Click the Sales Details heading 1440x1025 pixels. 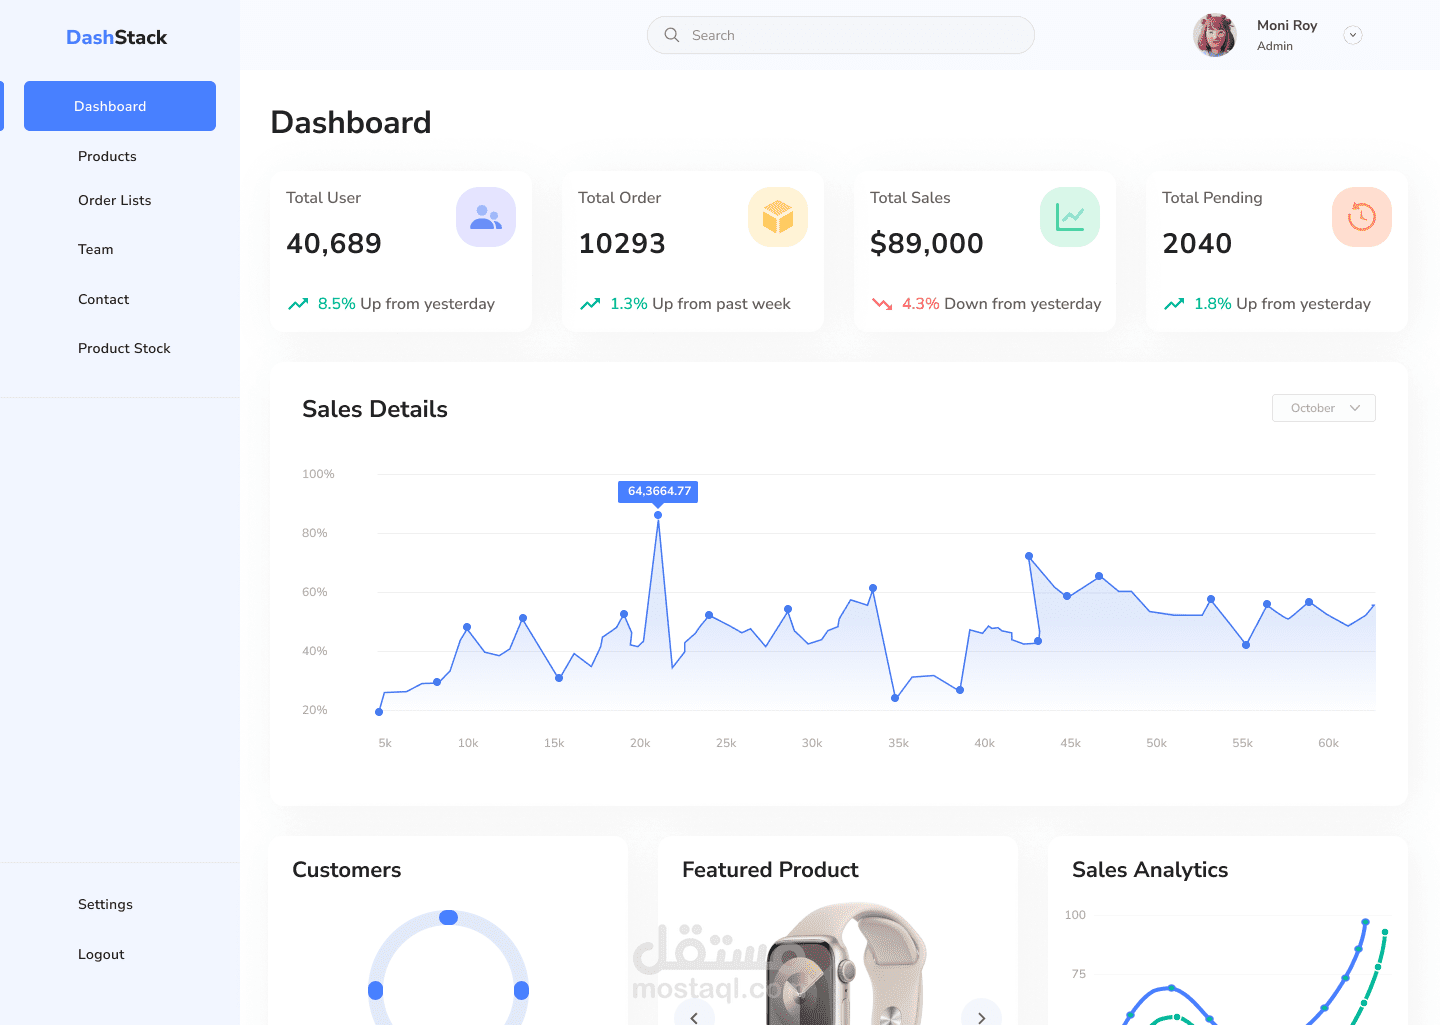375,409
